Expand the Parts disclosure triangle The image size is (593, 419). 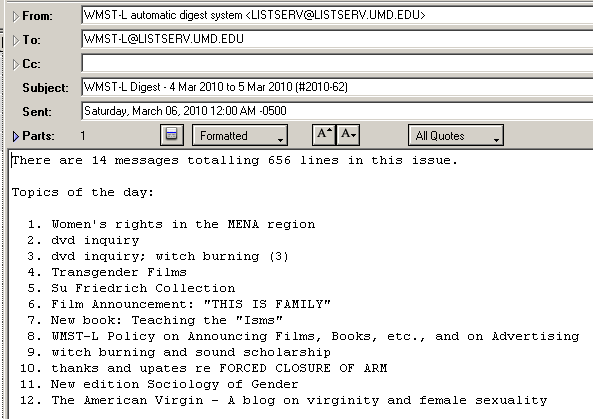pos(16,136)
